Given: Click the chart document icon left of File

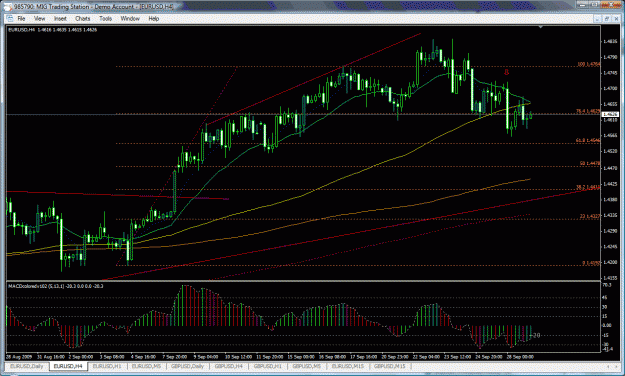Looking at the screenshot, I should [10, 19].
